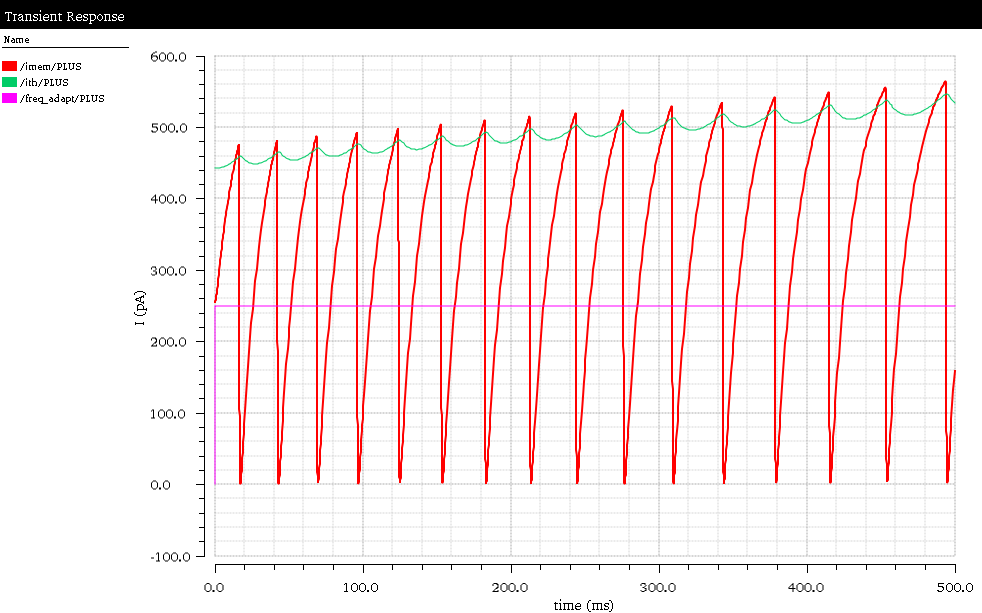
Task: Click the 100.0 x-axis tick label
Action: (x=361, y=588)
